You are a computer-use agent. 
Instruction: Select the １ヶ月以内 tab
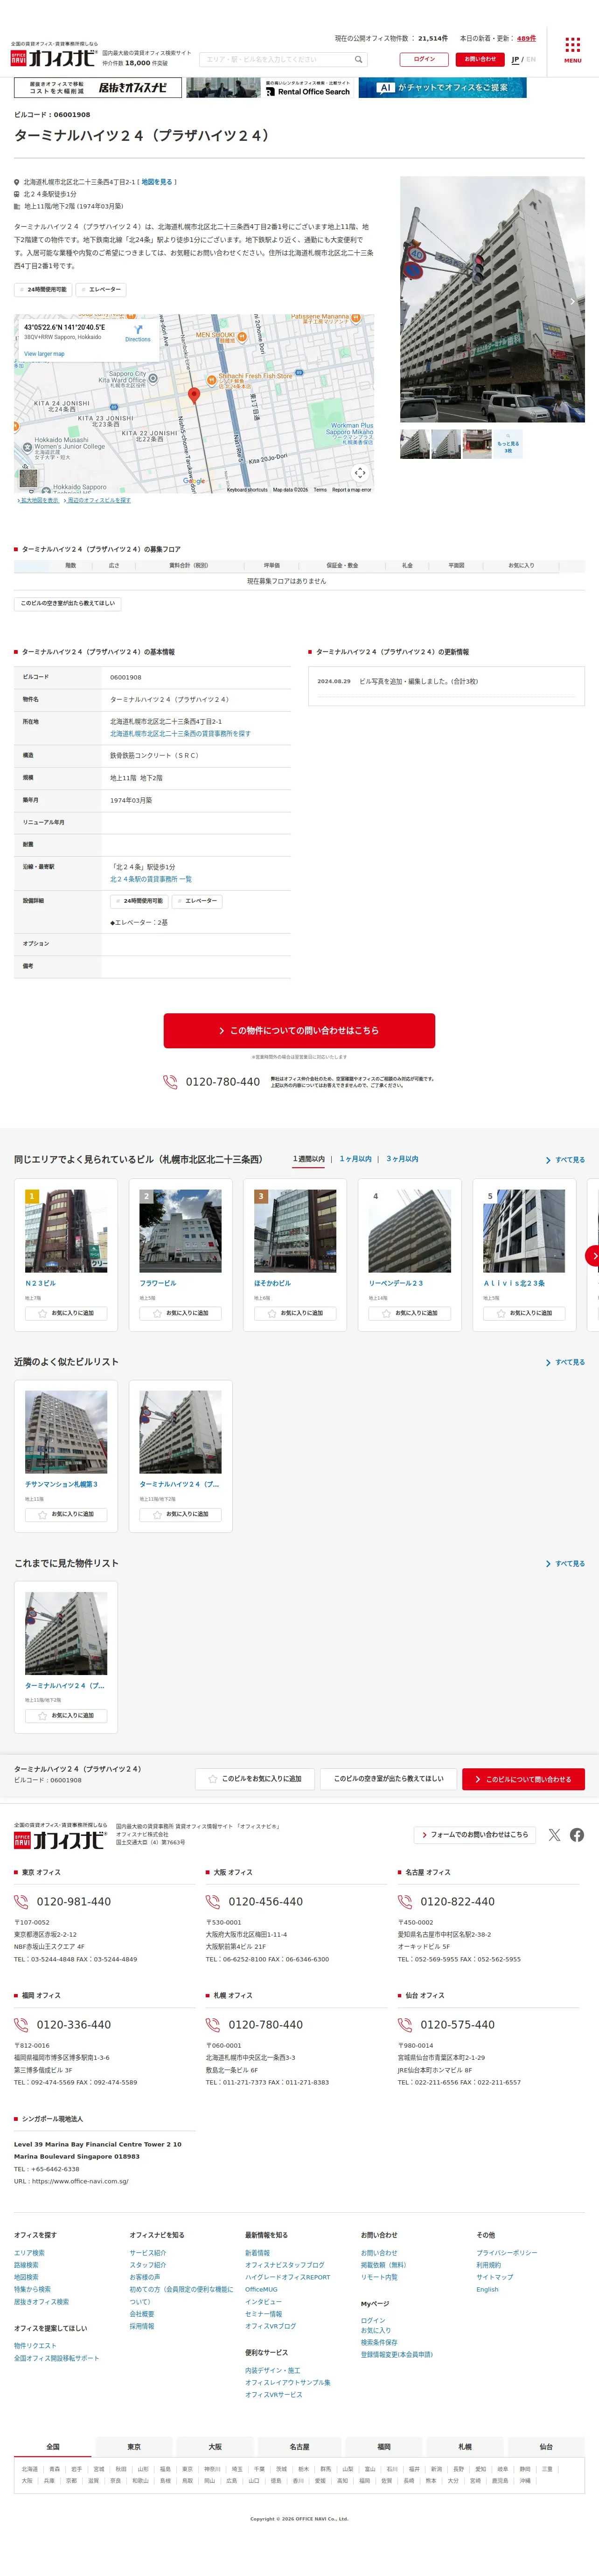point(355,1159)
